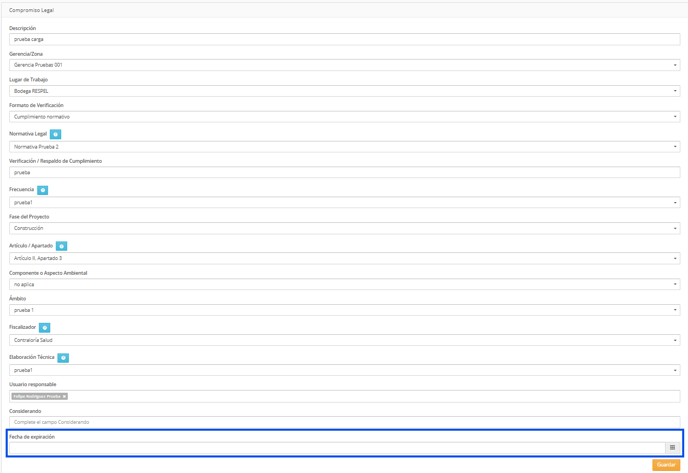Click the help icon beside Elaboración Técnica

point(63,358)
